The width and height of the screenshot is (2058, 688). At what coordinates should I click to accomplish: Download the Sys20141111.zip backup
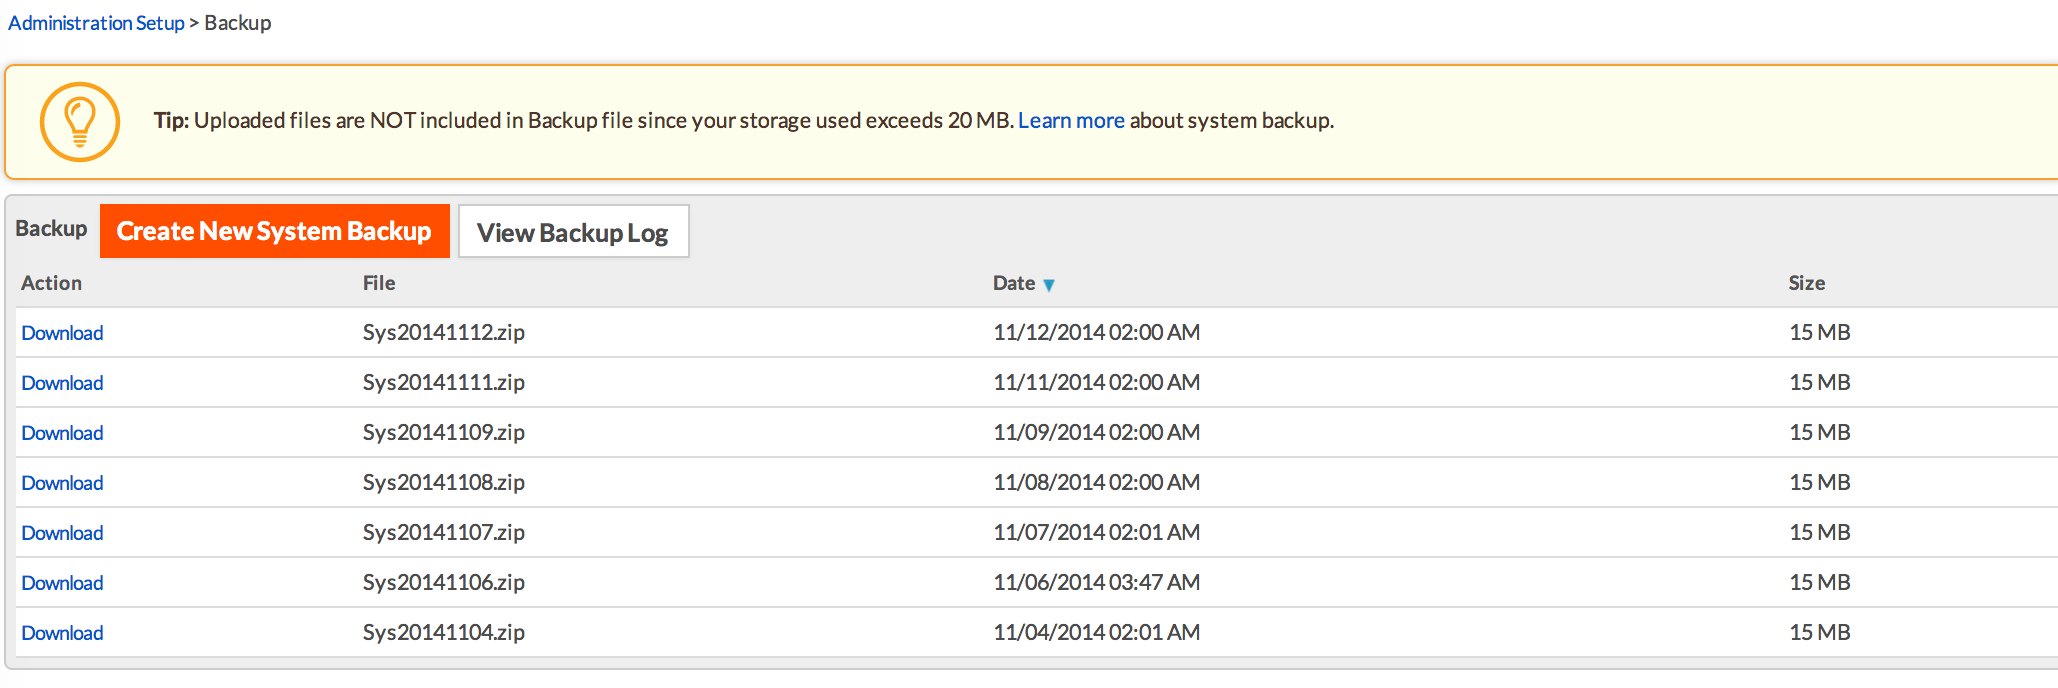(x=62, y=383)
